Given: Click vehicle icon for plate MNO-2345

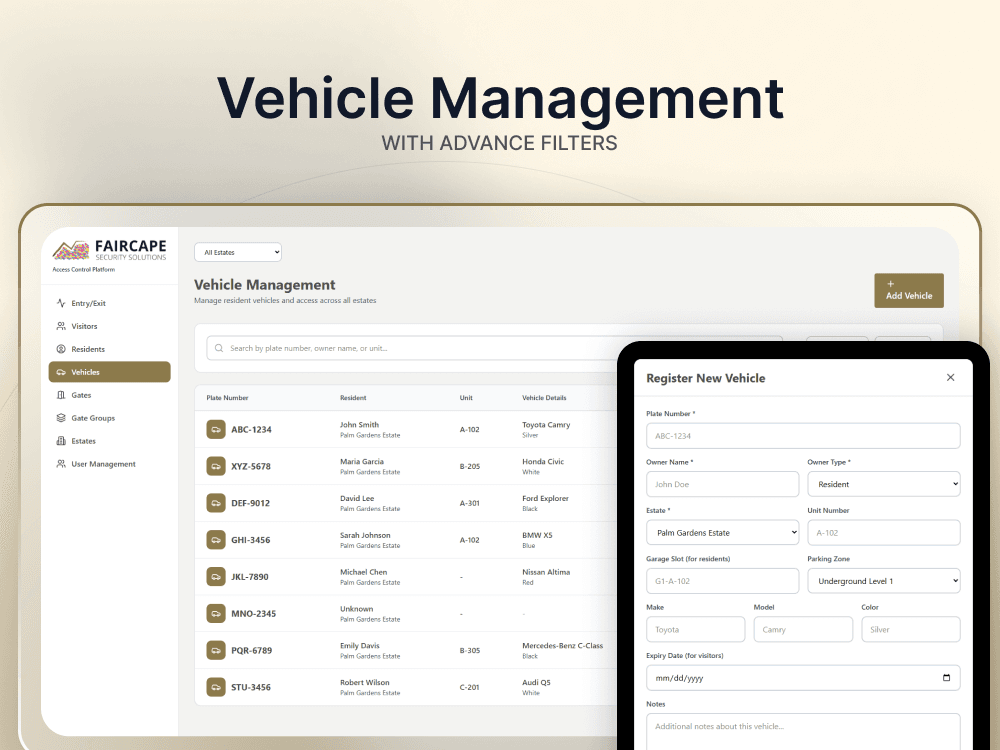Looking at the screenshot, I should 216,614.
